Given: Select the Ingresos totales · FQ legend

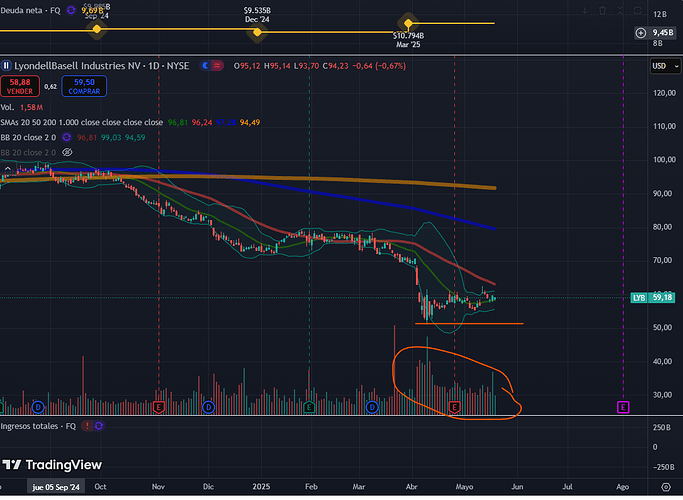Looking at the screenshot, I should pos(38,426).
